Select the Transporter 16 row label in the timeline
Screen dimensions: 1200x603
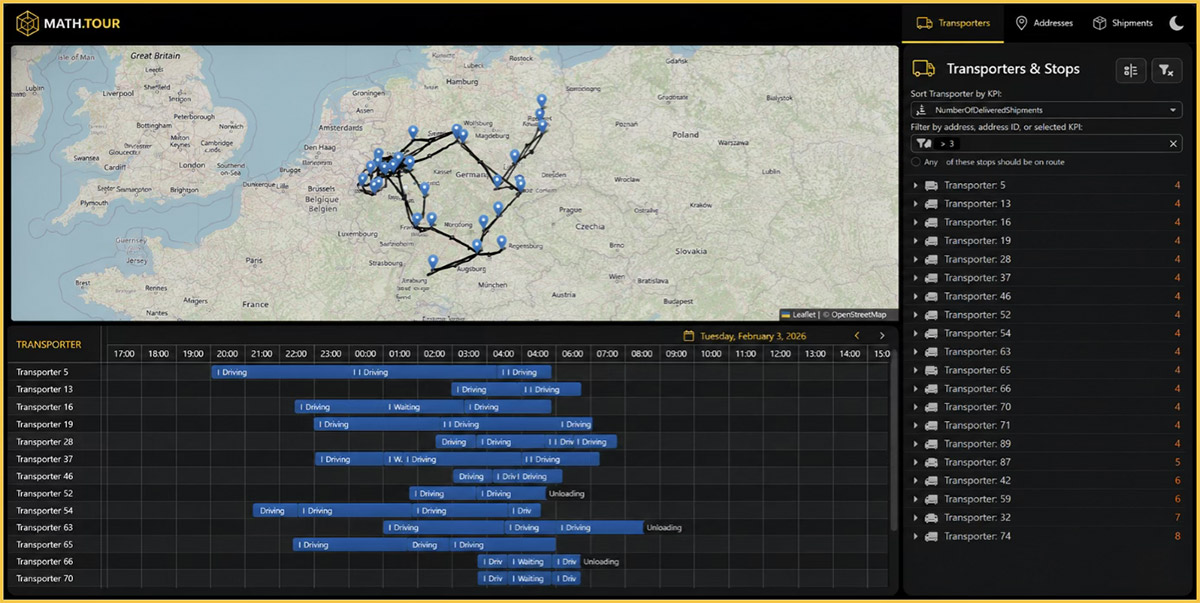(45, 407)
